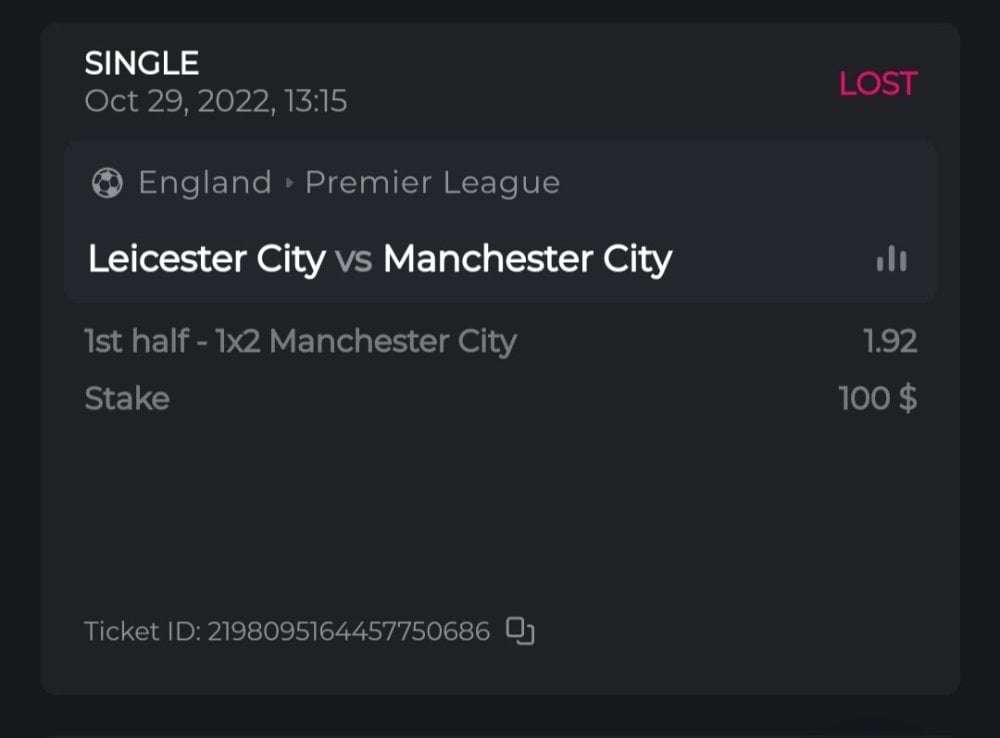Click the LOST status label
The image size is (1000, 738).
[x=877, y=84]
